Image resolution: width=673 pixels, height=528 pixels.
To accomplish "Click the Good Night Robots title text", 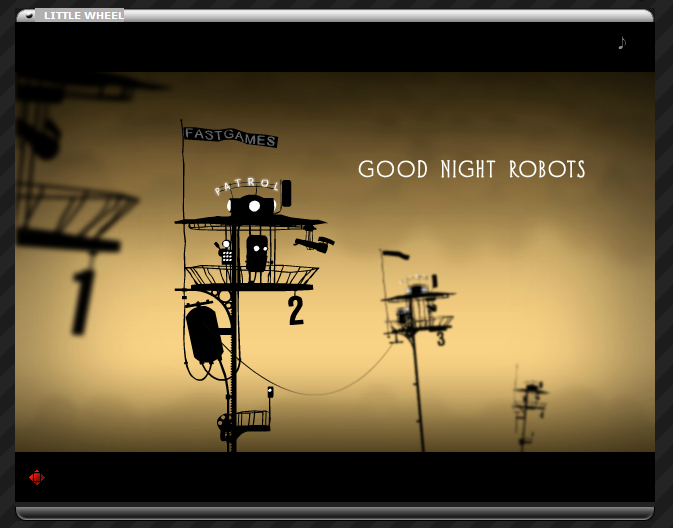I will click(x=471, y=169).
